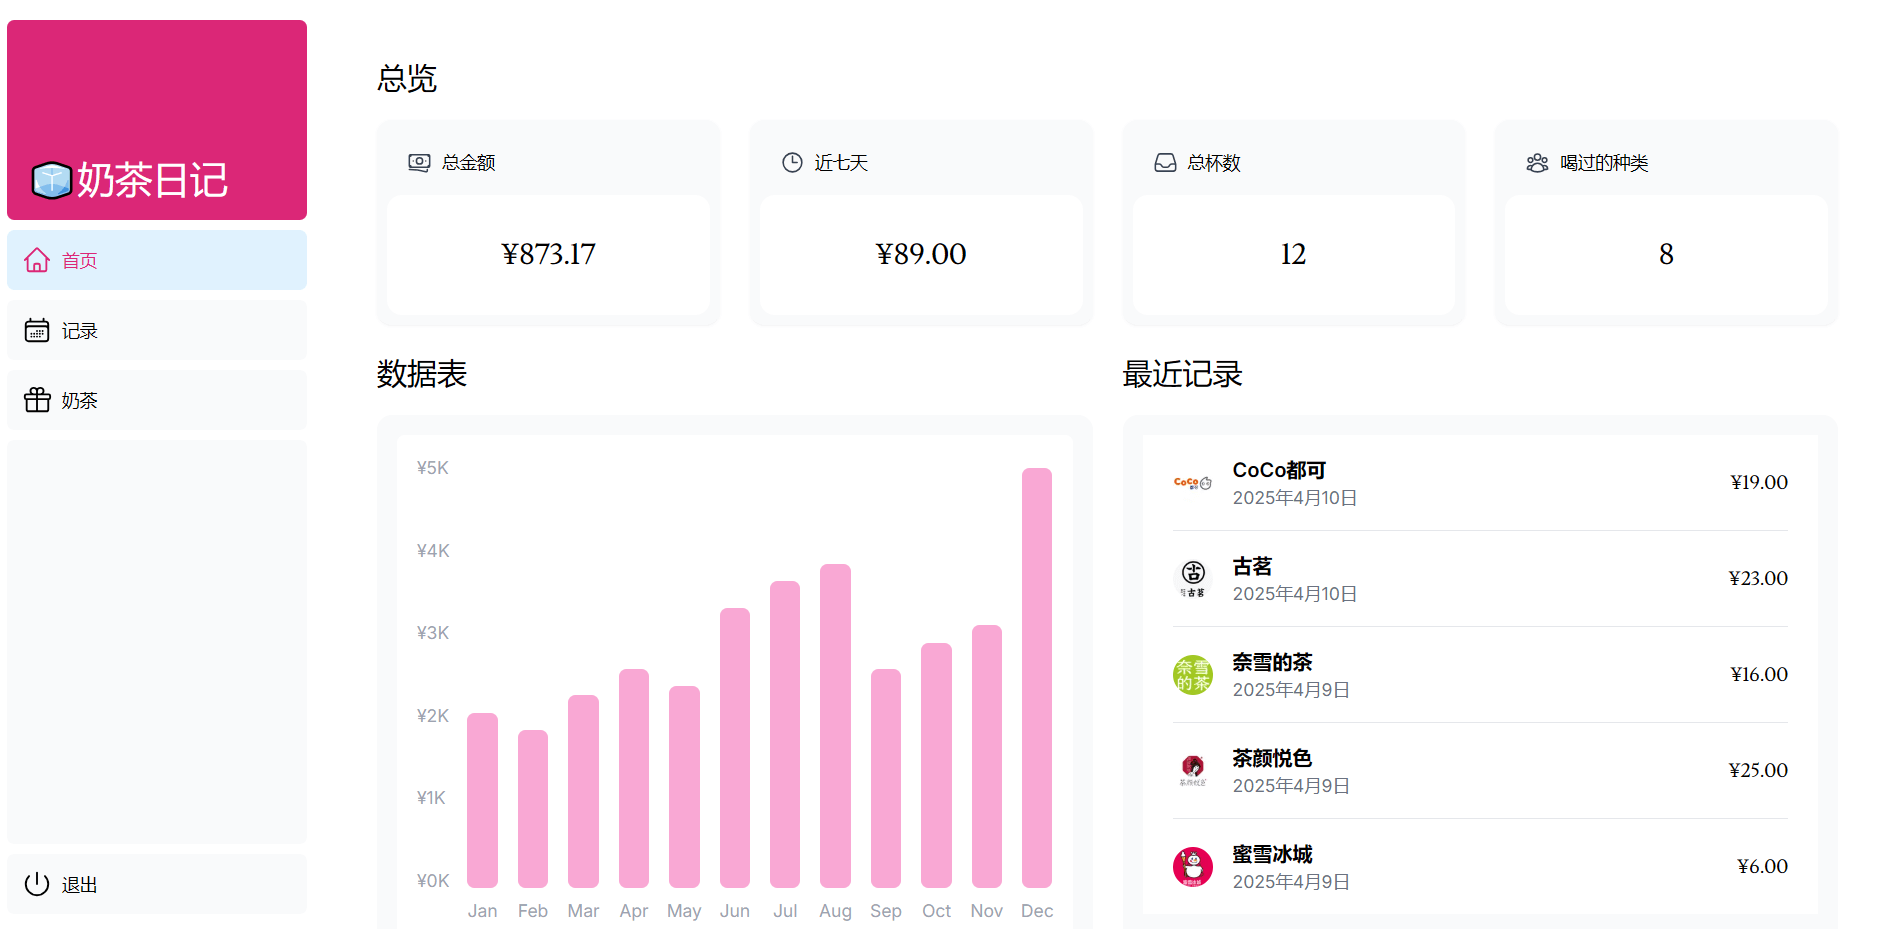The width and height of the screenshot is (1898, 929).
Task: Click the clock icon next to 近七天
Action: (x=792, y=162)
